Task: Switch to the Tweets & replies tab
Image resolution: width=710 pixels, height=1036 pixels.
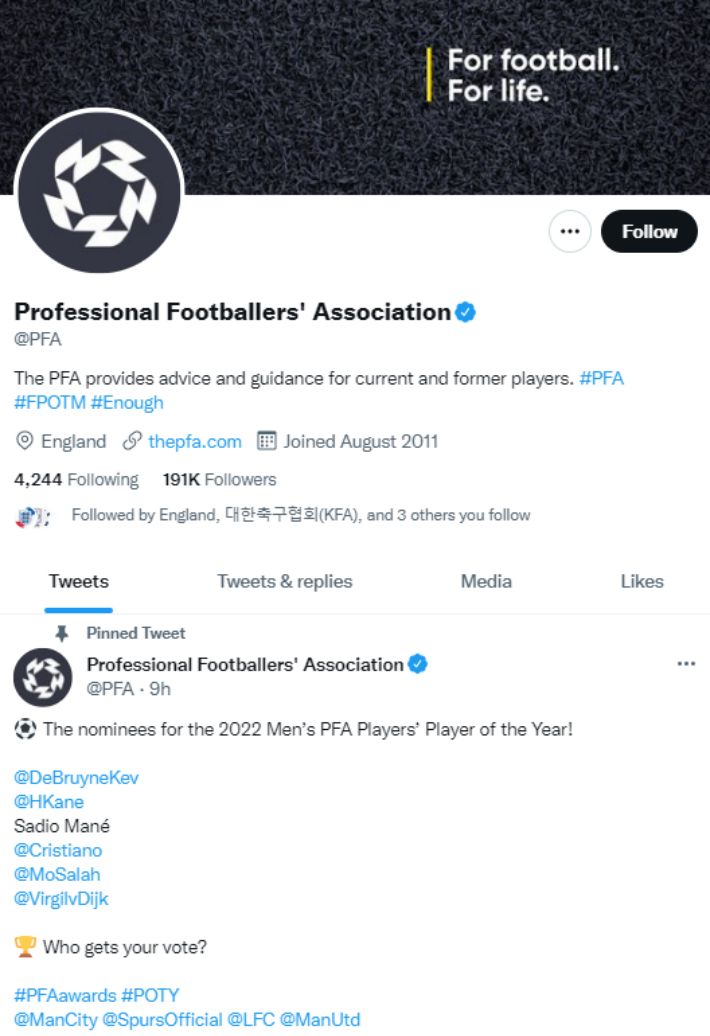Action: [284, 581]
